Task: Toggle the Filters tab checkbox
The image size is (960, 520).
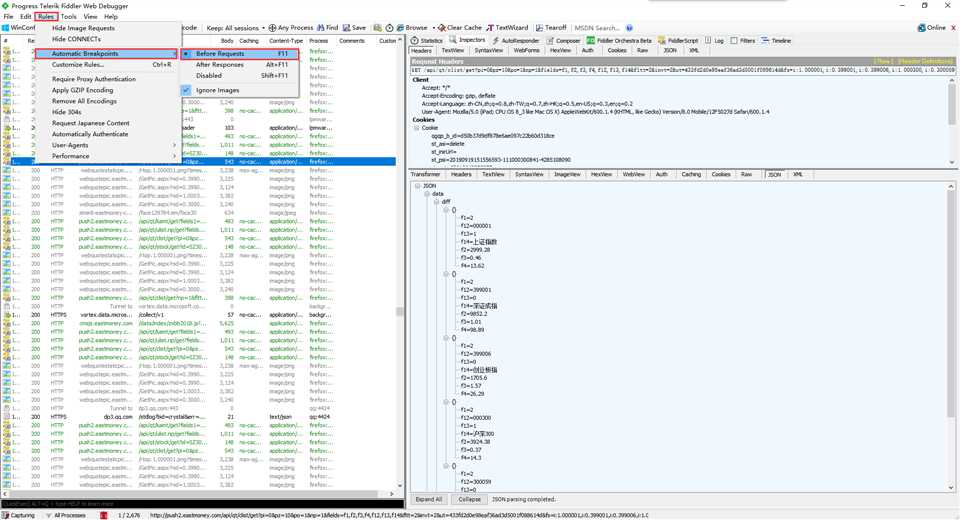Action: click(733, 40)
